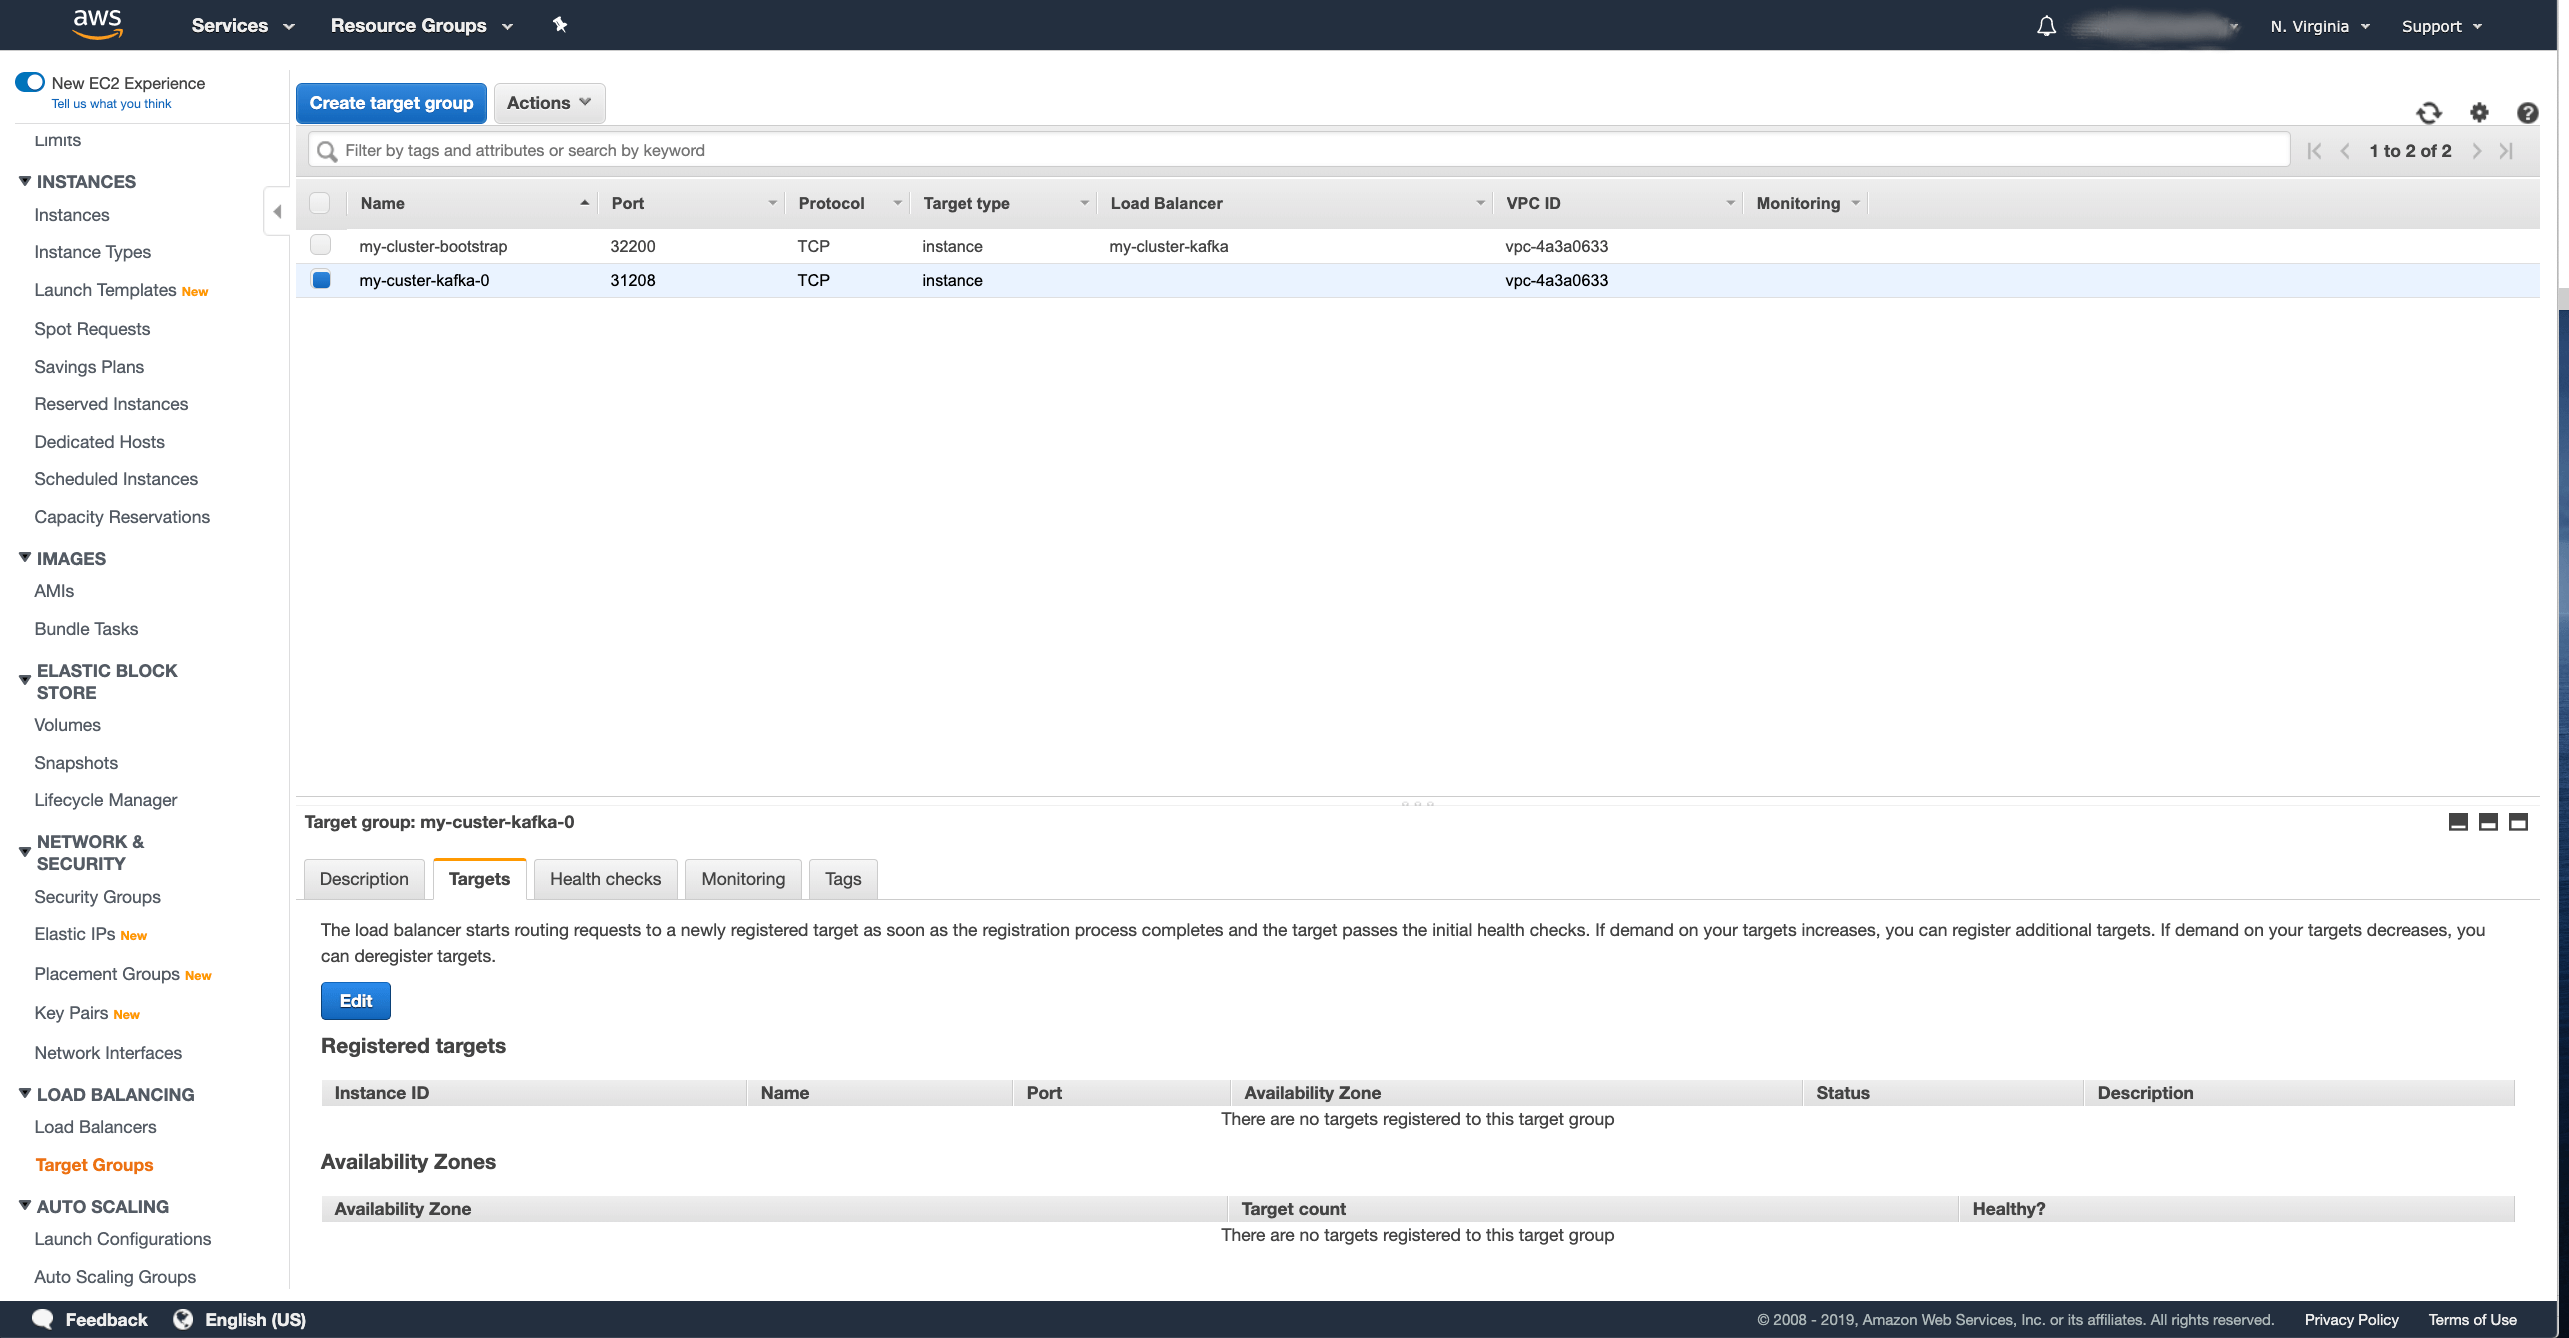Switch to the Health checks tab
The width and height of the screenshot is (2569, 1338).
click(x=605, y=879)
